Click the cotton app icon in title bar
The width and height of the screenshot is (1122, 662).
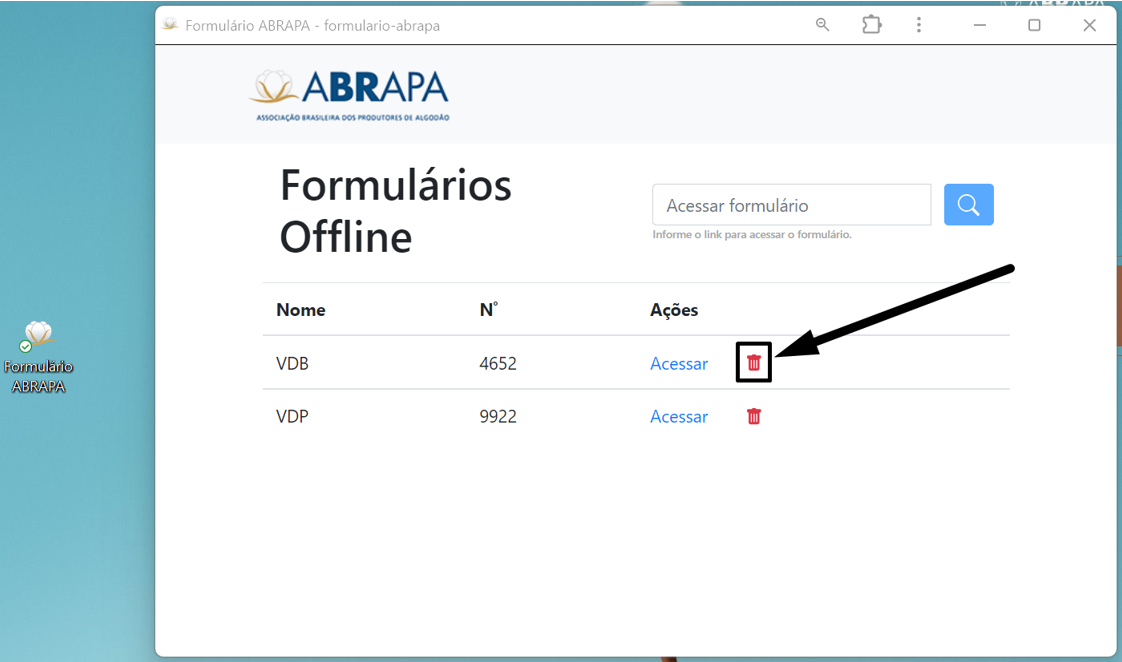pos(170,25)
